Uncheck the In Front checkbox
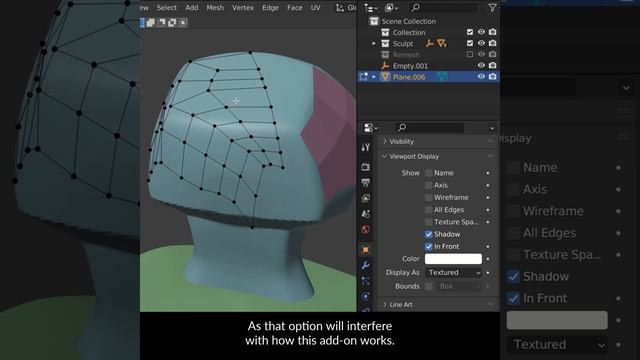 click(429, 247)
